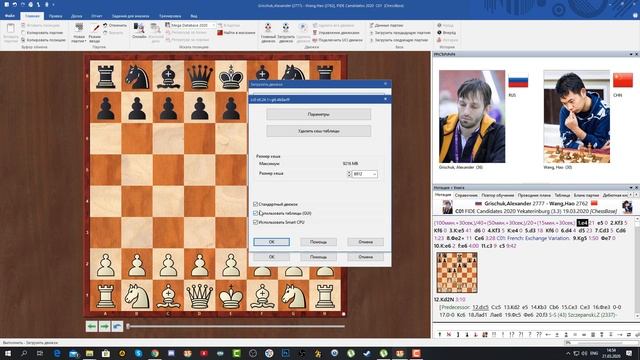Click Copy position (Копировать позицию)
The image size is (640, 360).
43,40
